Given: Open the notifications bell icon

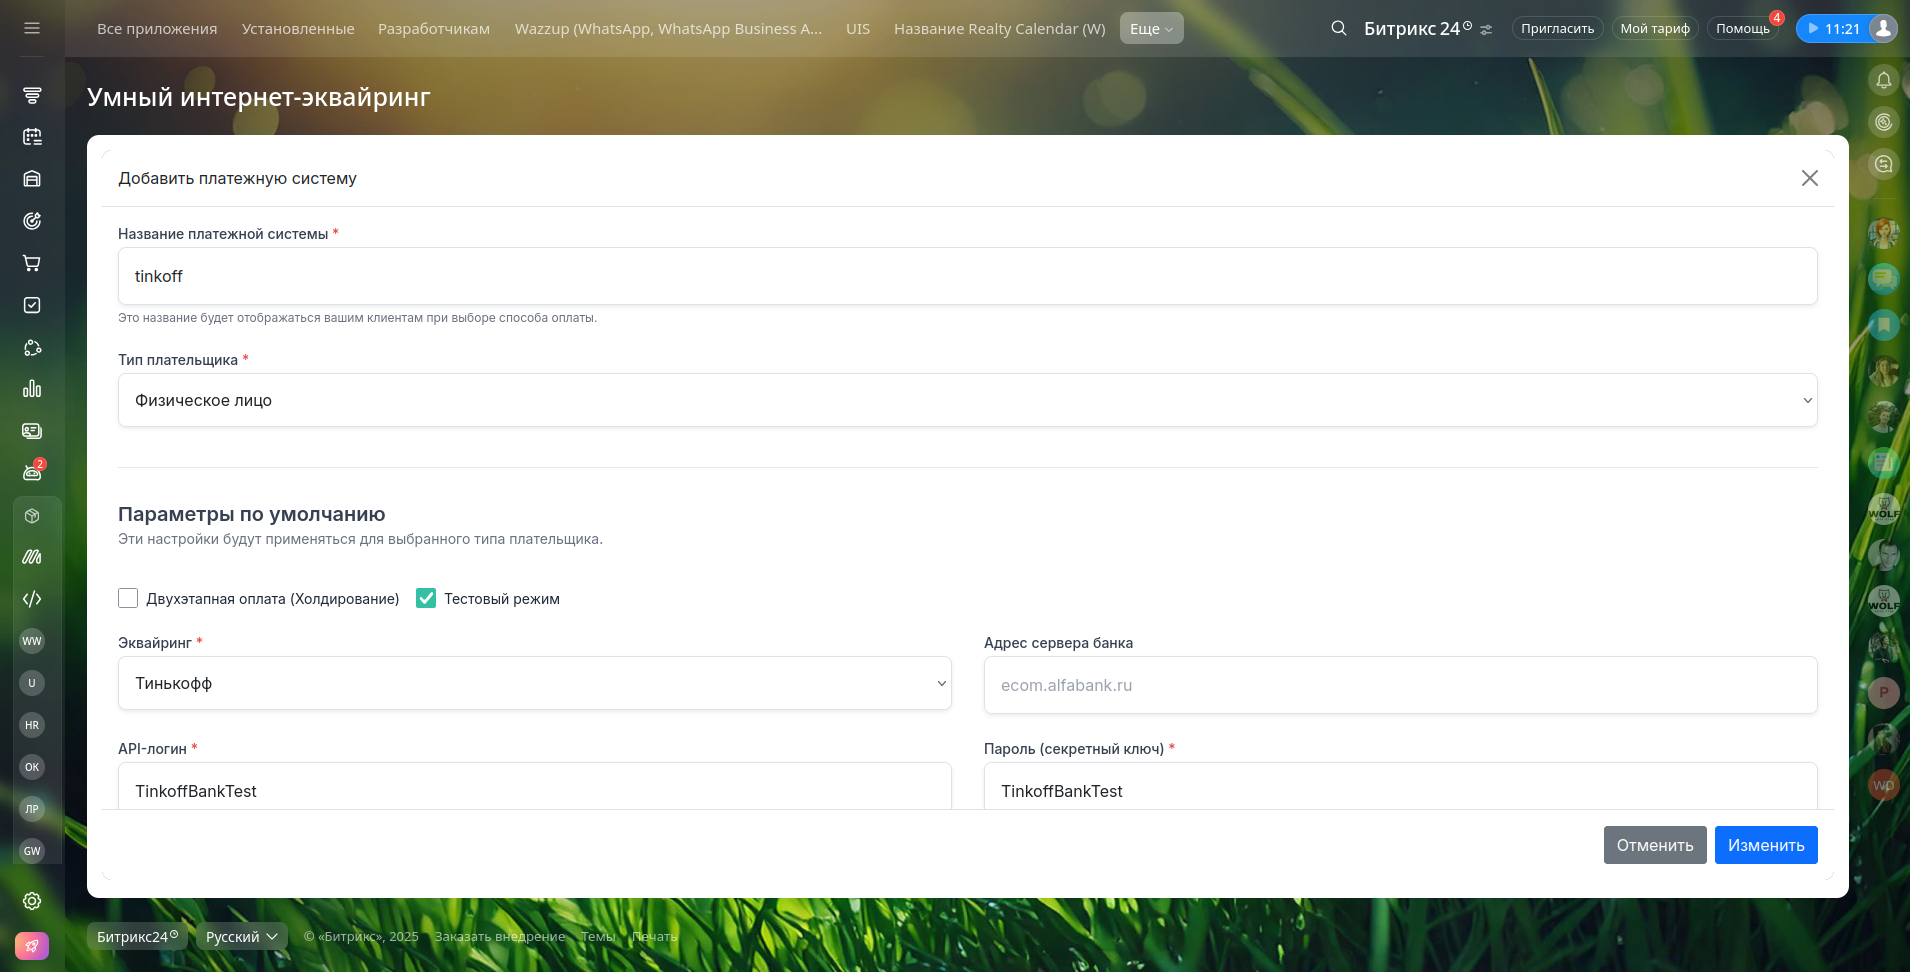Looking at the screenshot, I should point(1884,80).
